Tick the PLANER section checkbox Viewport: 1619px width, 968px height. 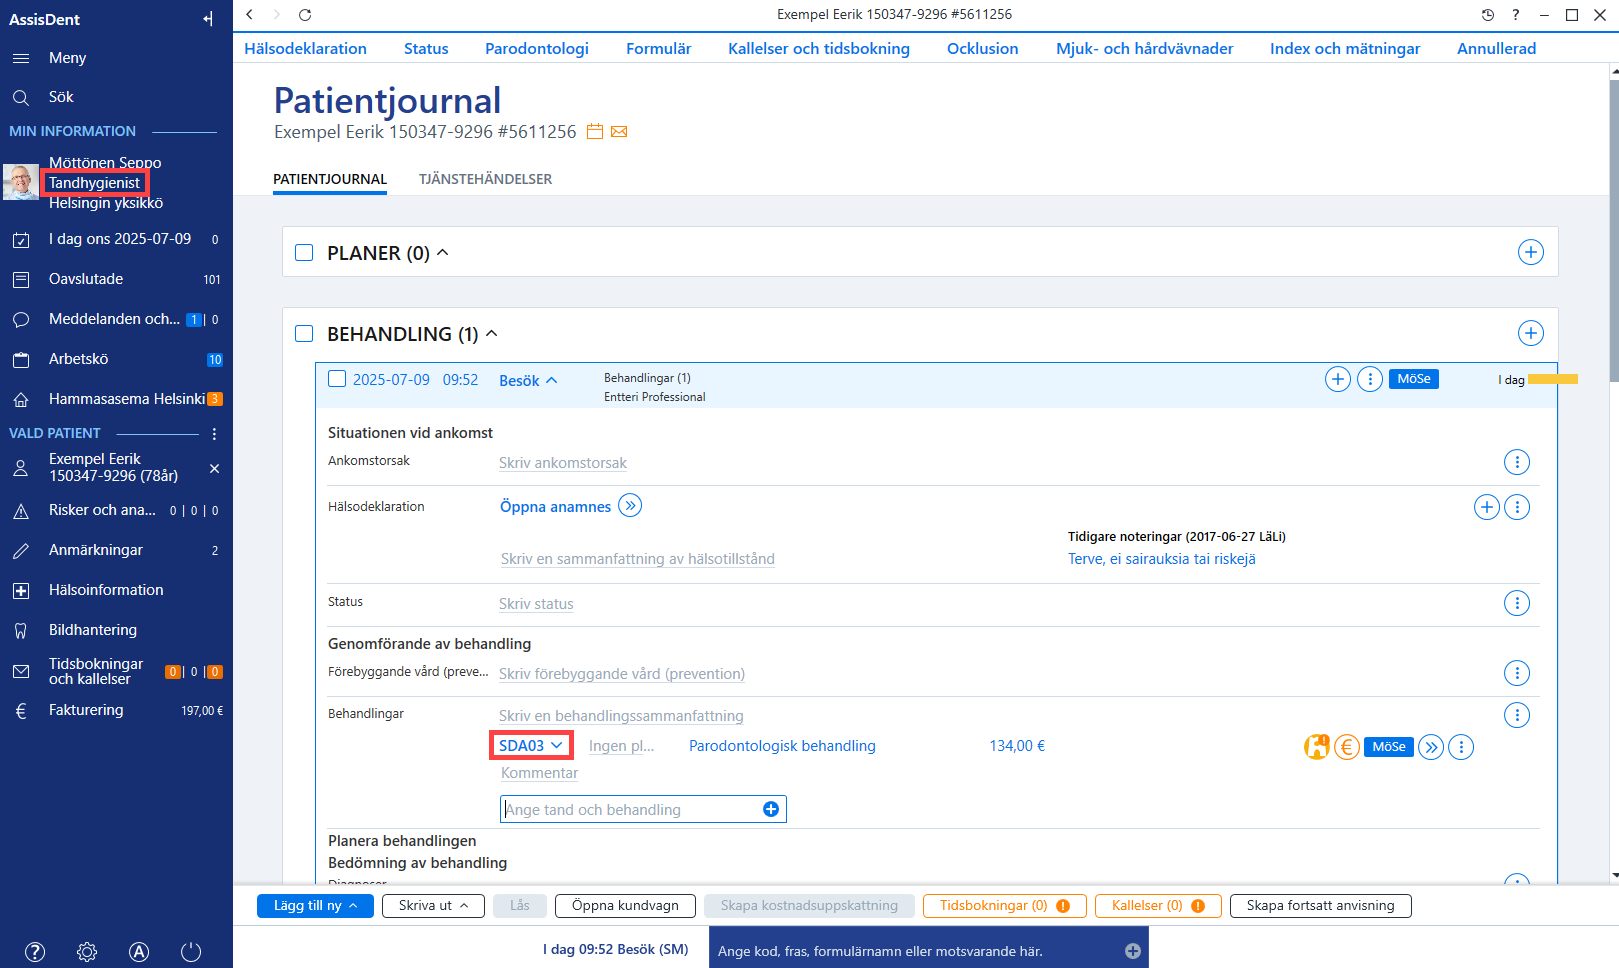[305, 253]
